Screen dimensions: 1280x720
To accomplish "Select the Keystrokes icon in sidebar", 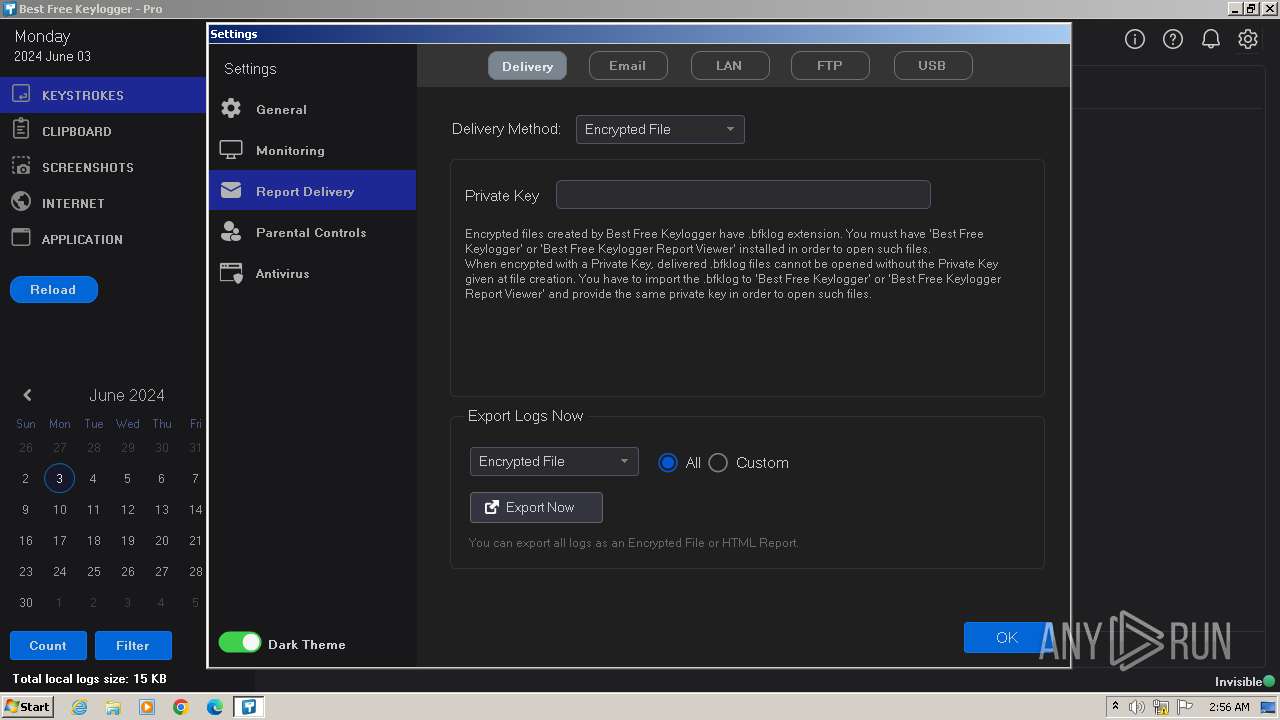I will [x=21, y=95].
